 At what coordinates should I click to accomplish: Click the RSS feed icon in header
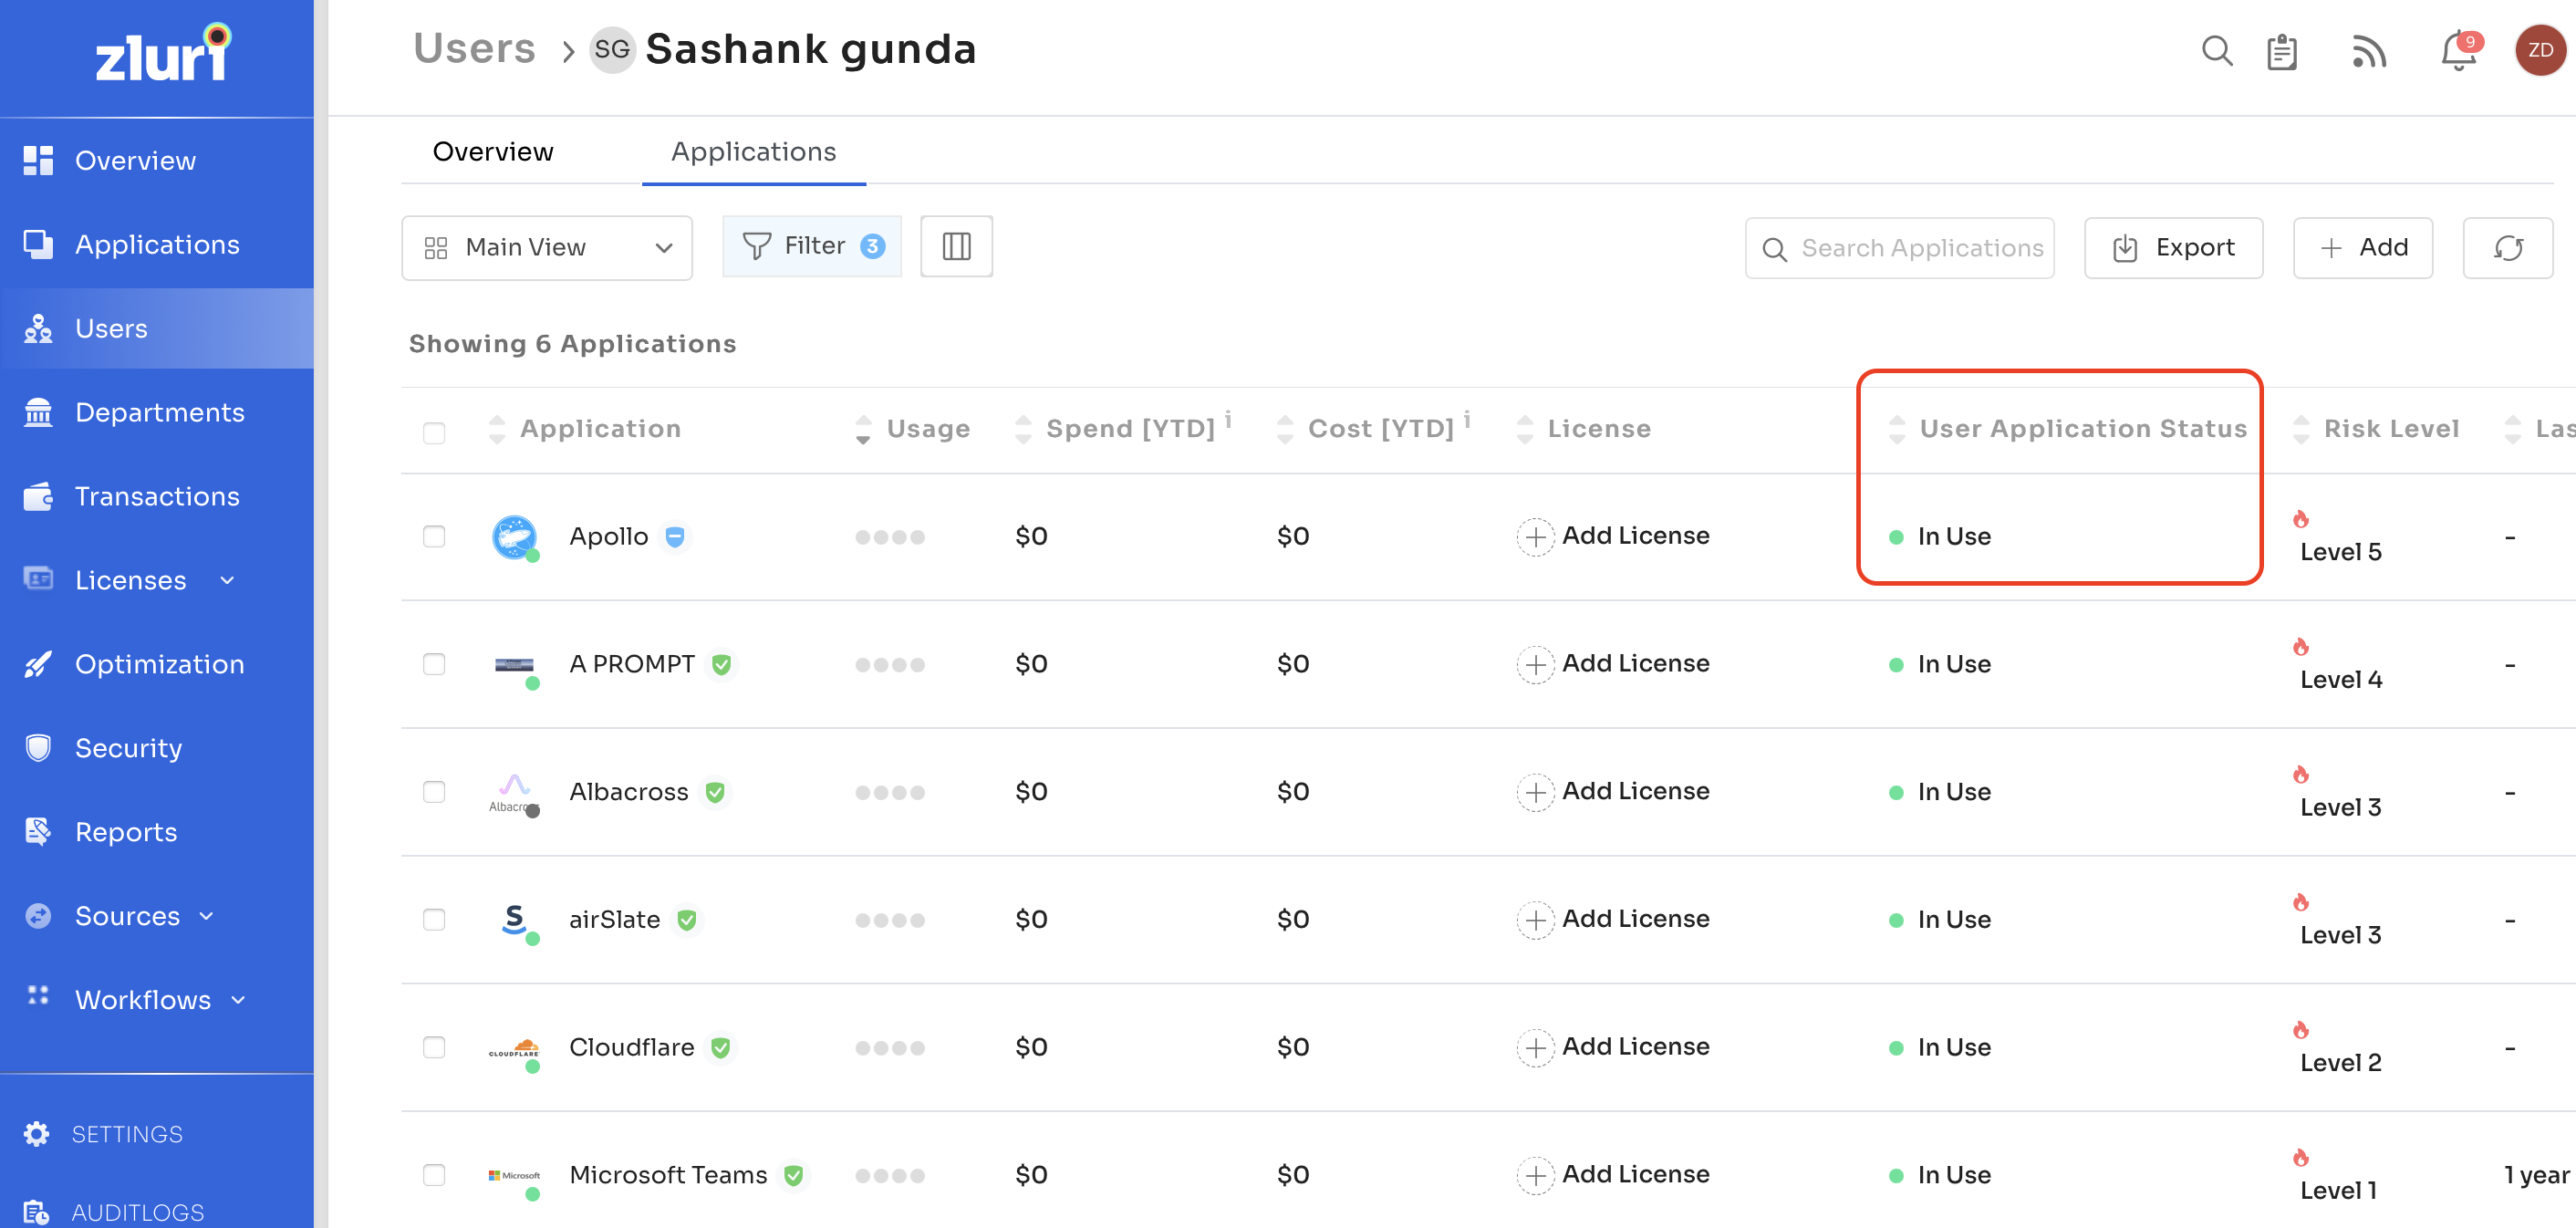pos(2369,51)
